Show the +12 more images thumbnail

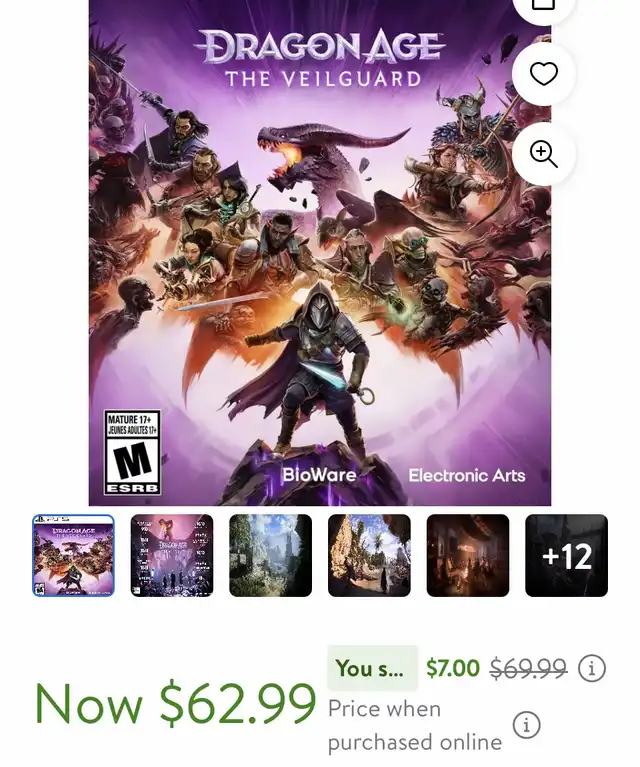coord(567,555)
